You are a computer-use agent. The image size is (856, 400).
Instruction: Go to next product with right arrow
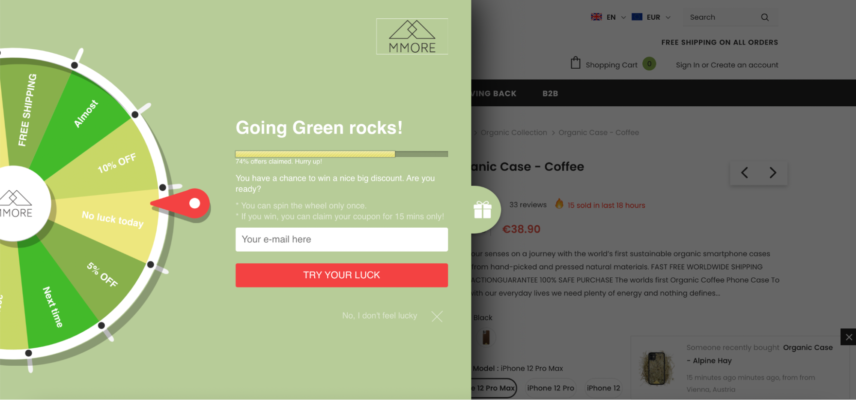[x=773, y=173]
